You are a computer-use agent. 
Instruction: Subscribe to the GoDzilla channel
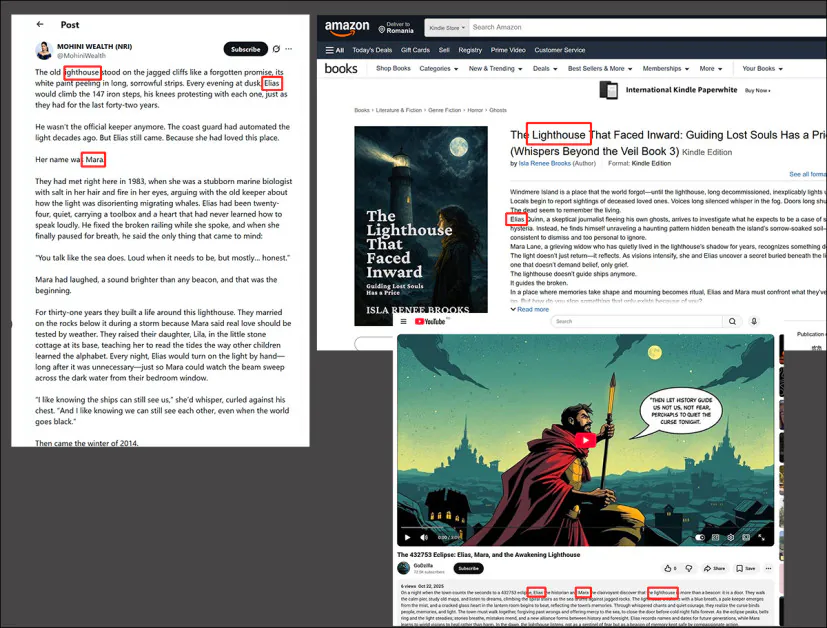coord(468,568)
